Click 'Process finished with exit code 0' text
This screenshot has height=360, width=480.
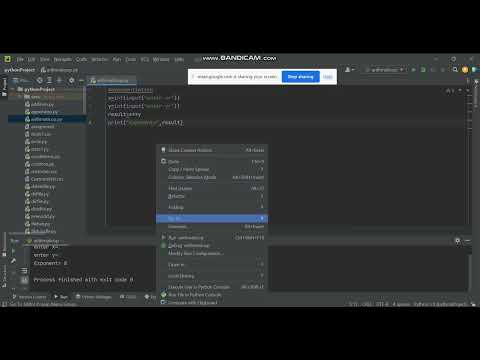click(83, 279)
